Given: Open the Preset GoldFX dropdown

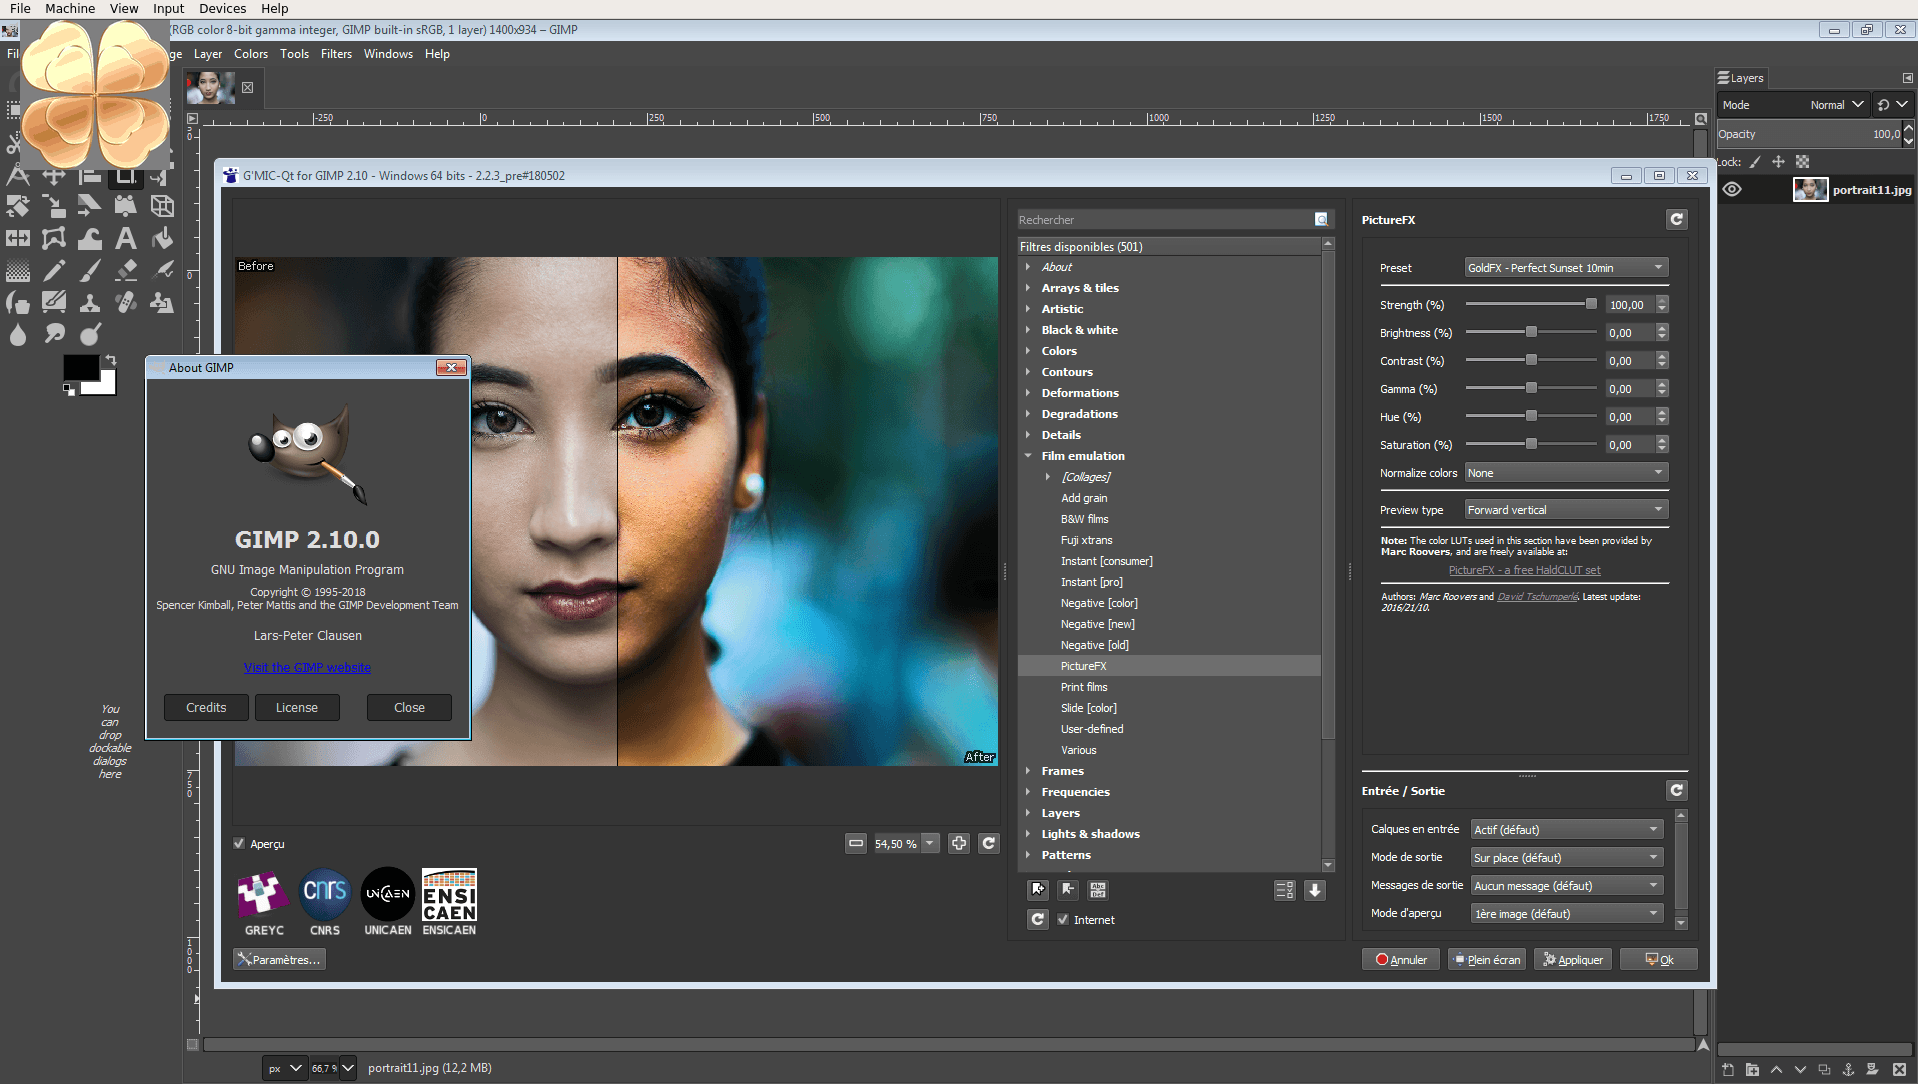Looking at the screenshot, I should [1566, 267].
